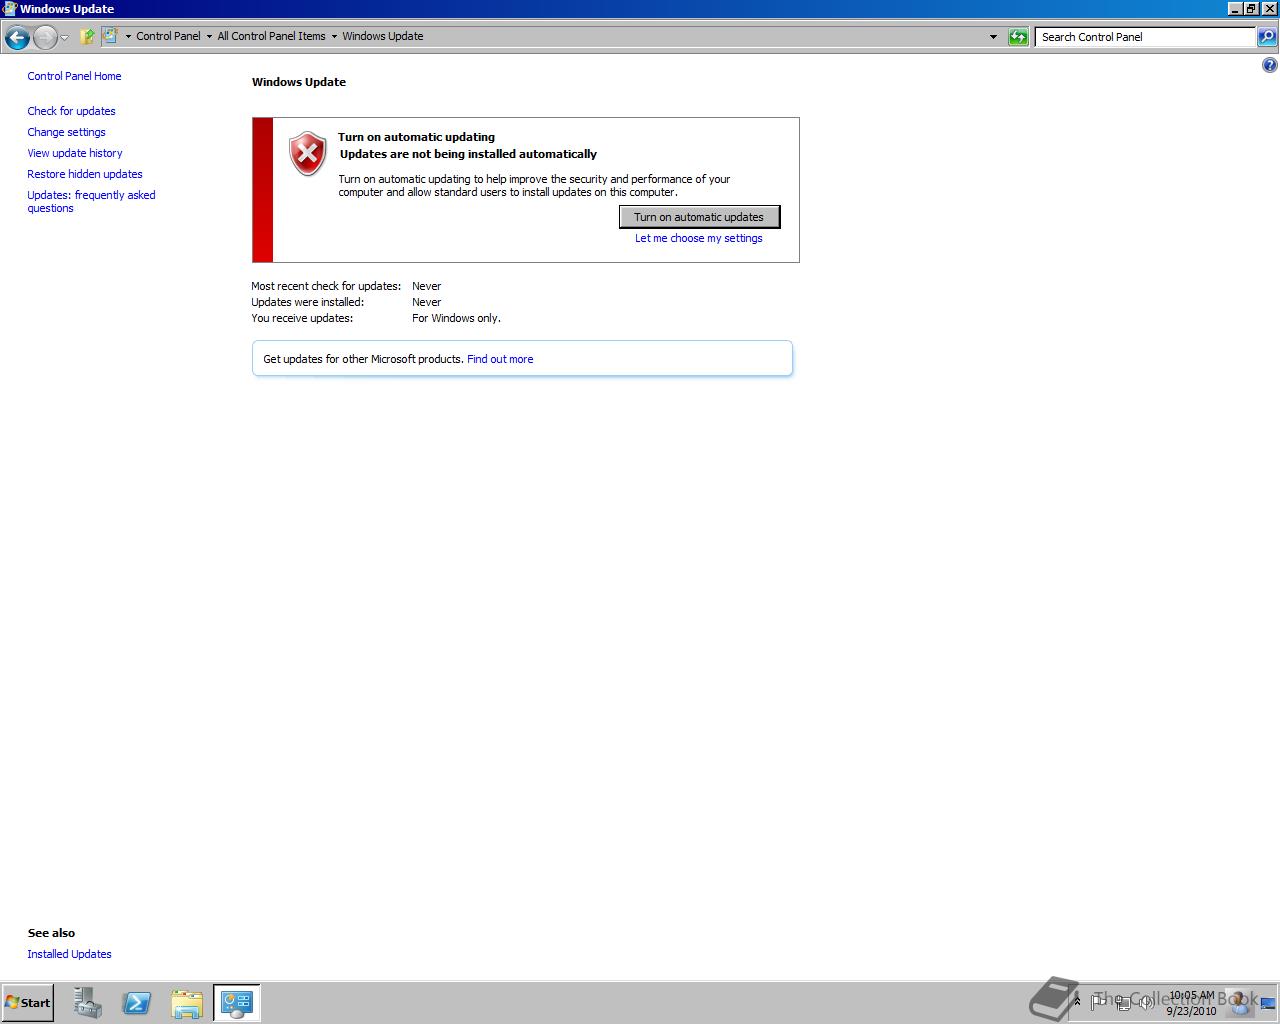Select Windows Update breadcrumb
This screenshot has width=1280, height=1024.
pyautogui.click(x=383, y=36)
